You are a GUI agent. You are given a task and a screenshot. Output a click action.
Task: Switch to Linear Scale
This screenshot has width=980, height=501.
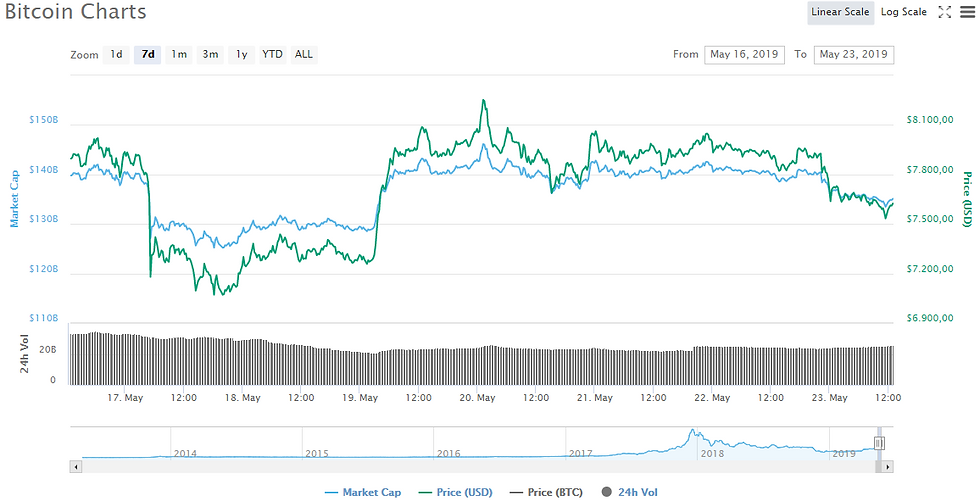coord(840,12)
